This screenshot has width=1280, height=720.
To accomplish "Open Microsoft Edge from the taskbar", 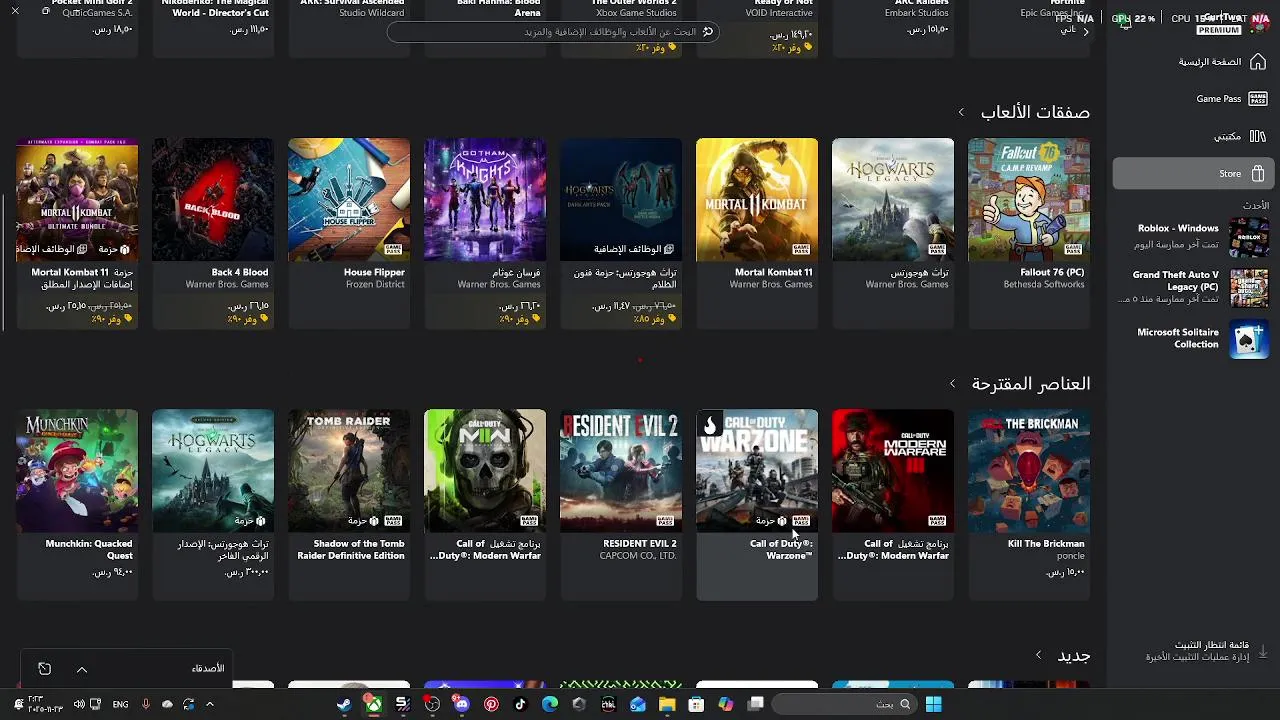I will point(550,705).
